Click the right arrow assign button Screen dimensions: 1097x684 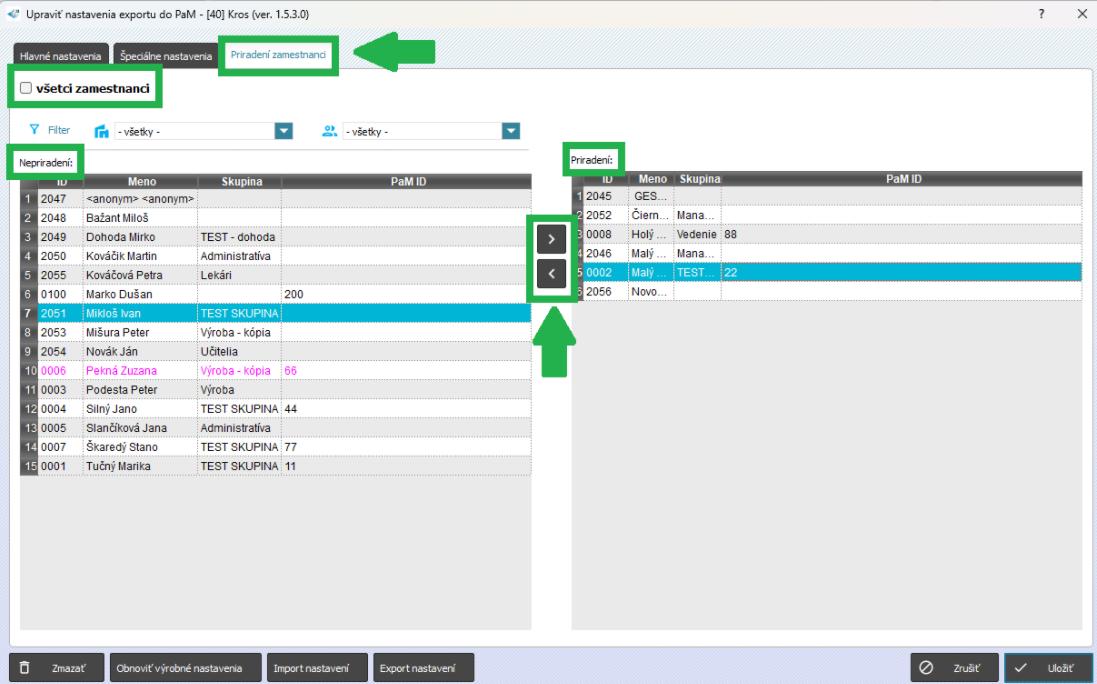pyautogui.click(x=552, y=239)
